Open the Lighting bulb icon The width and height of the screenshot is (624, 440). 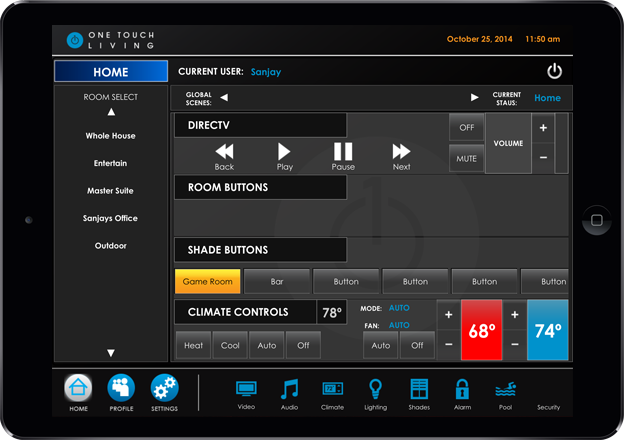375,389
